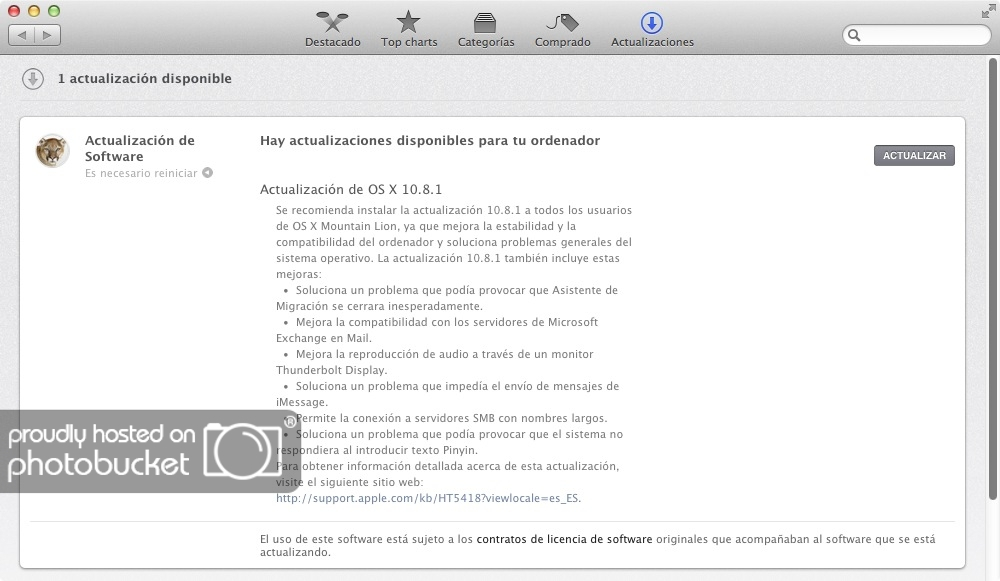
Task: Click the 'Actualización de Software' title
Action: (x=140, y=148)
